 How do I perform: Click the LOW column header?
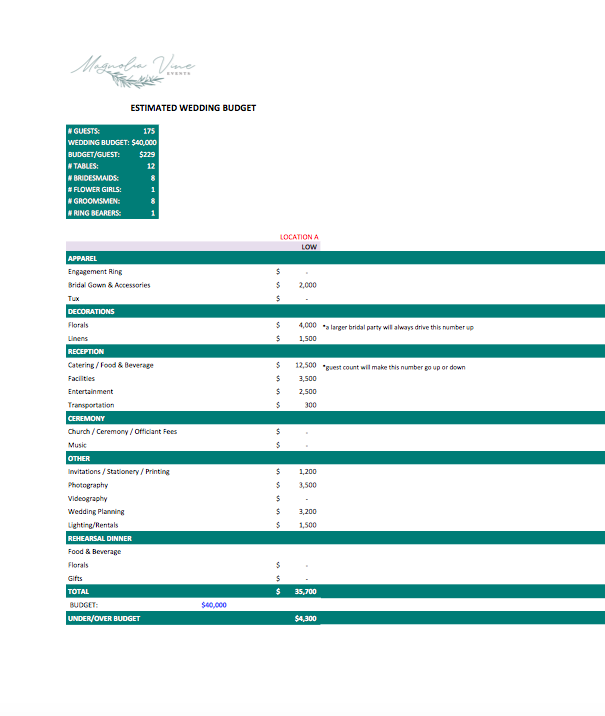[309, 247]
